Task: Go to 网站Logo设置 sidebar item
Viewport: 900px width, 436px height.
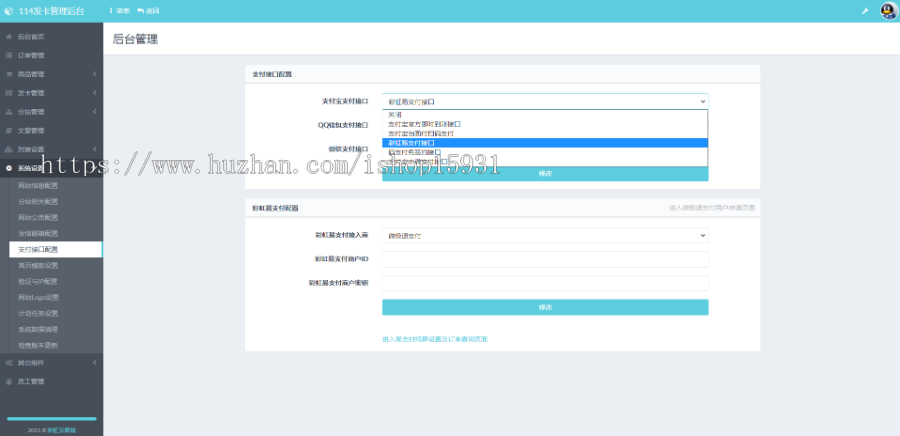Action: click(39, 297)
